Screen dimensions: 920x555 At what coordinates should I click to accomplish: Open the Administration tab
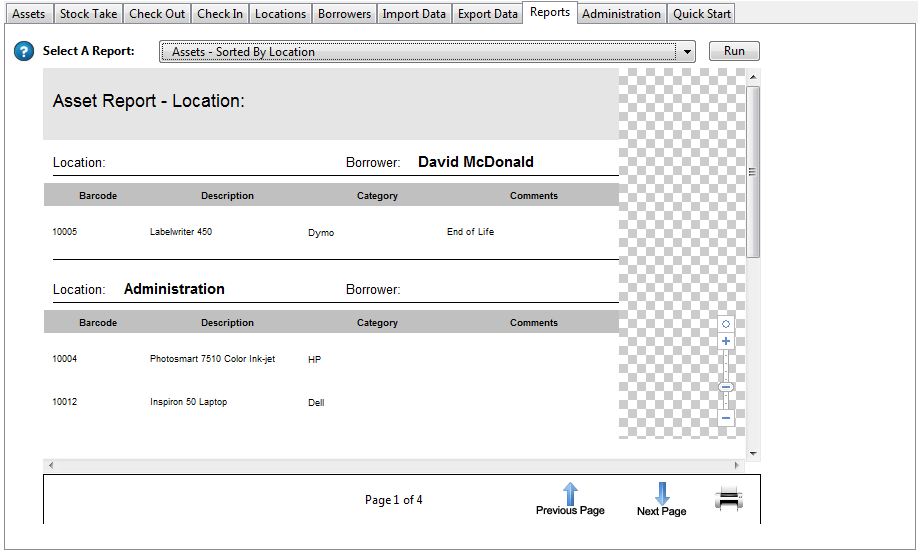[x=621, y=14]
